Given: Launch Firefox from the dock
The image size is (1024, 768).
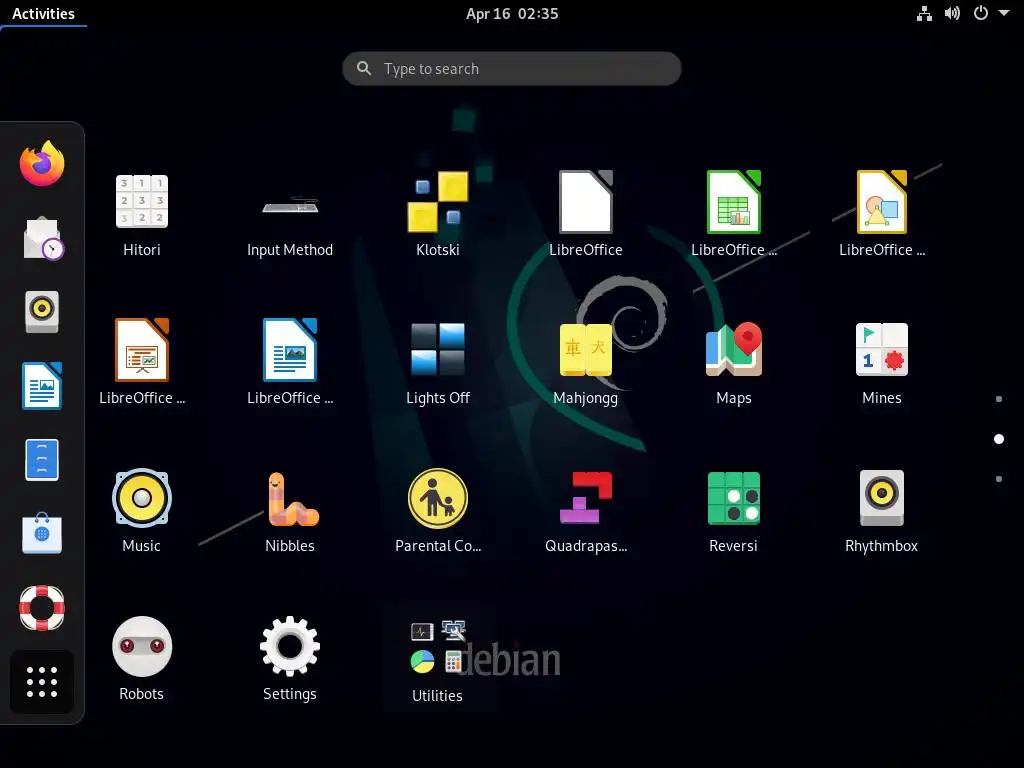Looking at the screenshot, I should click(42, 163).
